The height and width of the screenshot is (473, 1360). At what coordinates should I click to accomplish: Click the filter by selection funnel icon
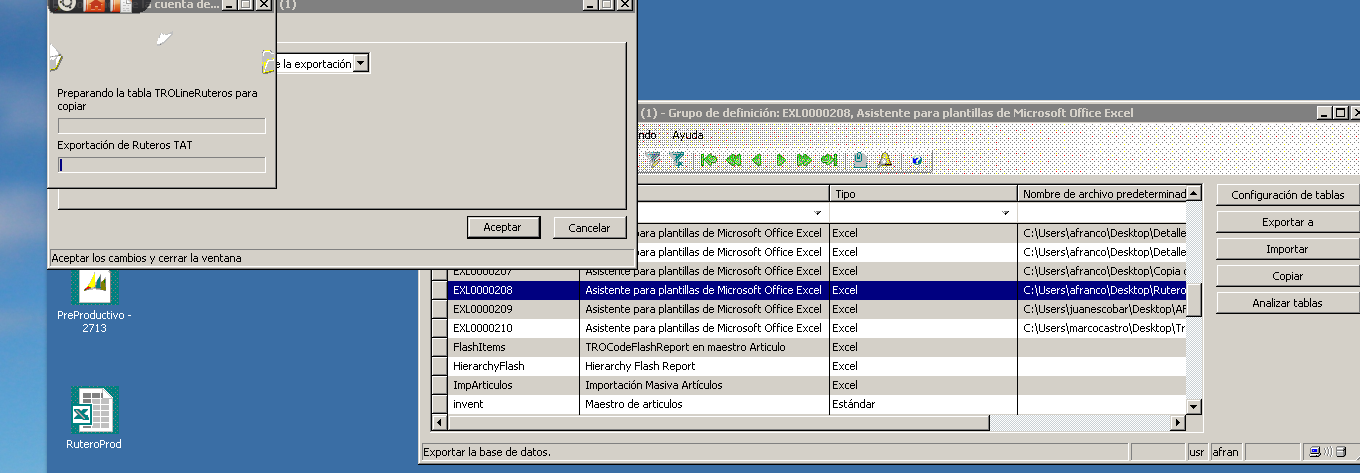coord(652,159)
